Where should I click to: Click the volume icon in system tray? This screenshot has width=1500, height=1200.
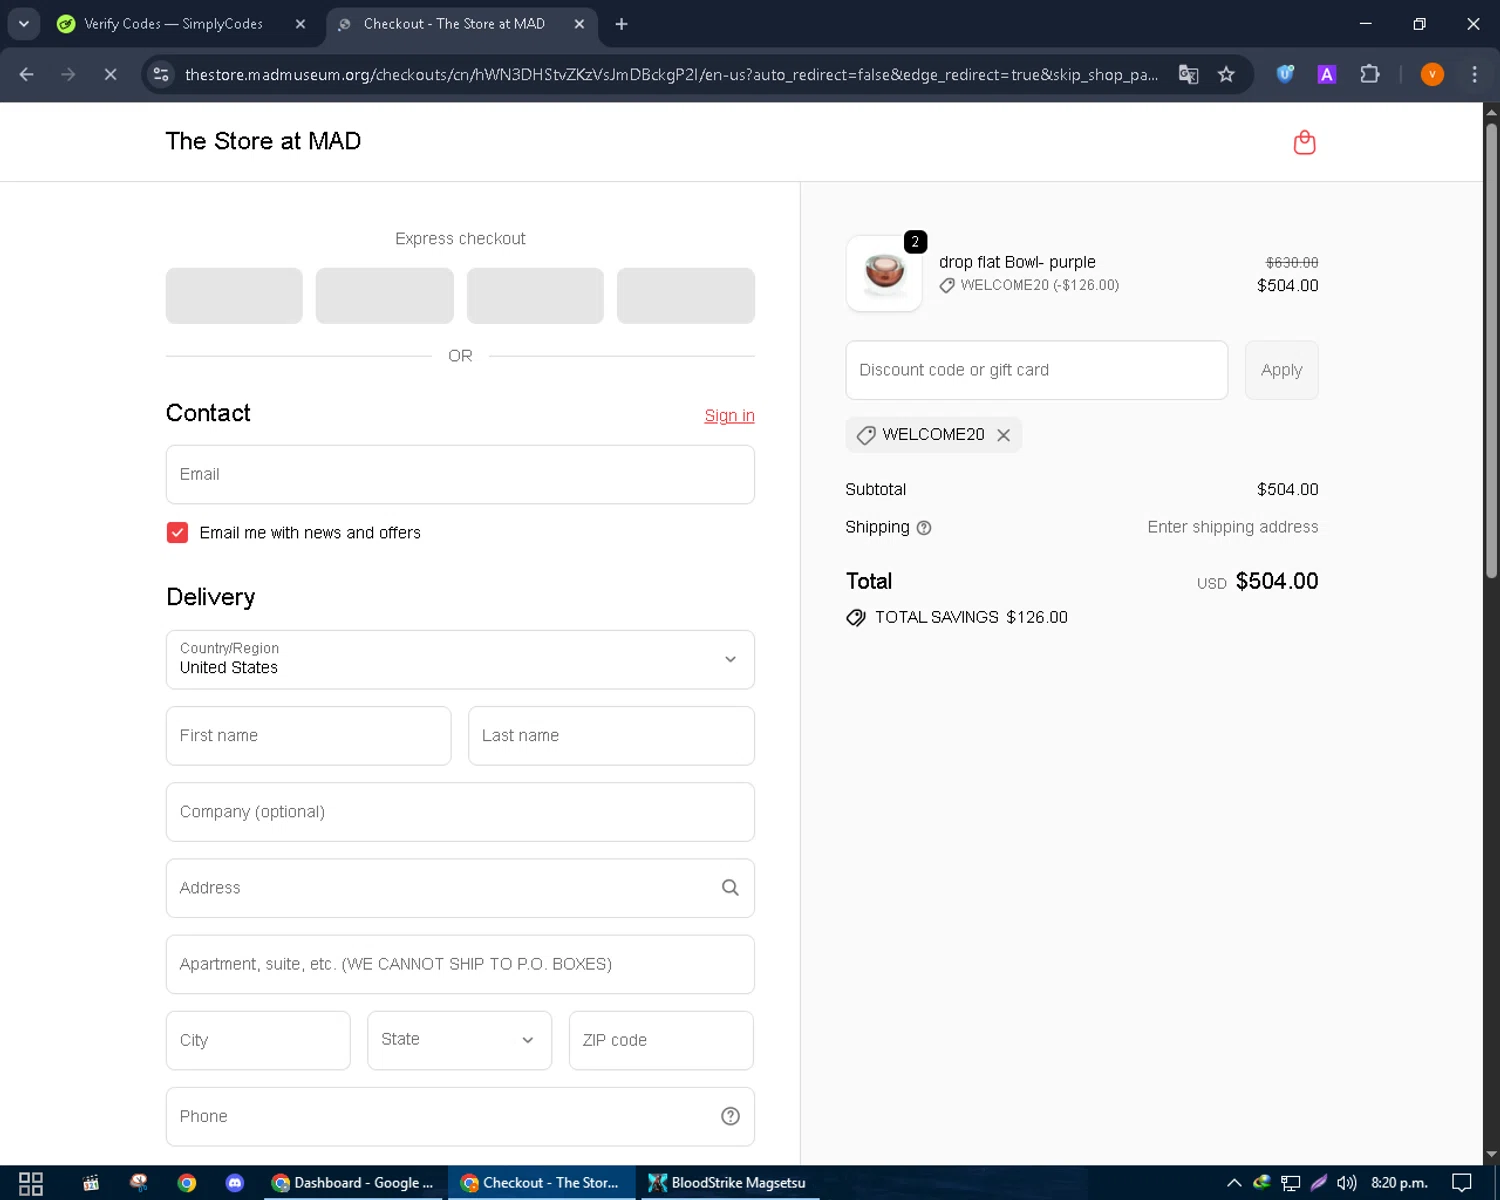[x=1346, y=1183]
